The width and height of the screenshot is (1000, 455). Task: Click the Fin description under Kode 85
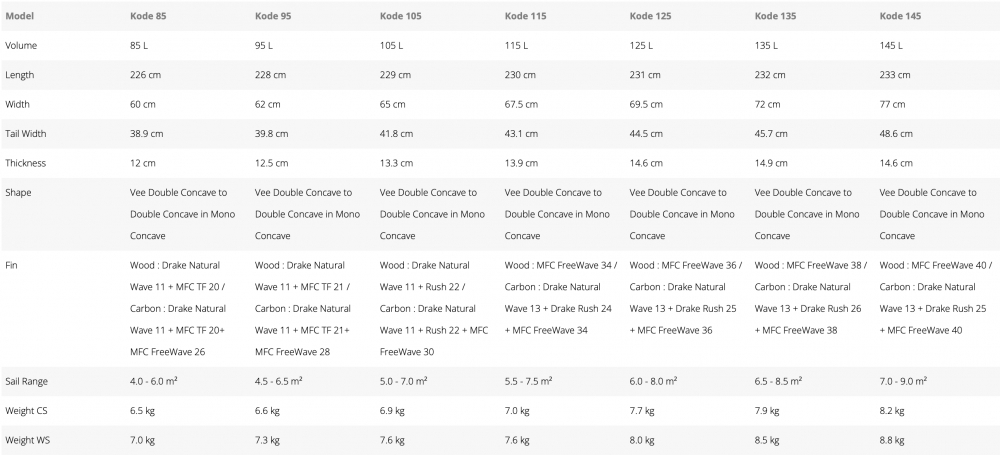pos(180,308)
